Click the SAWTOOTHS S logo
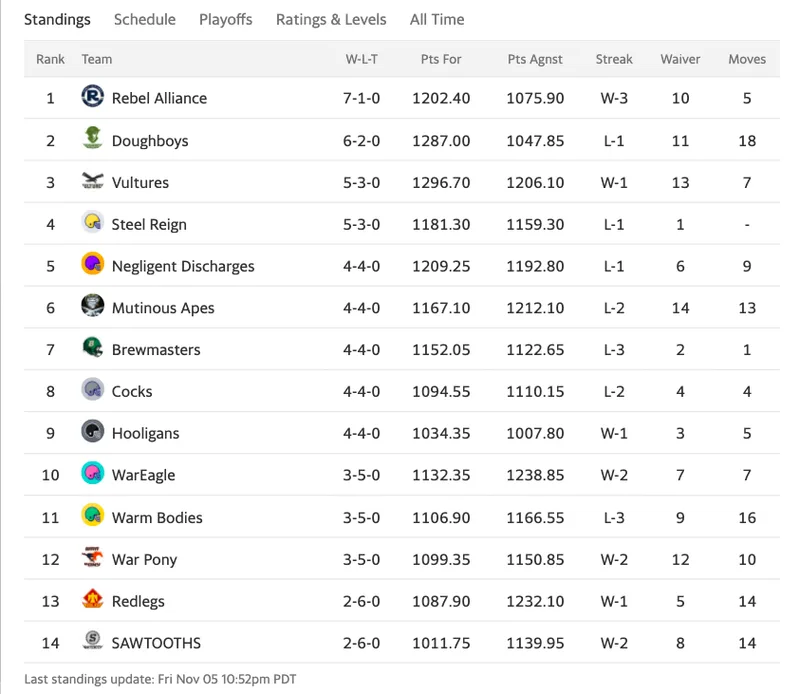This screenshot has width=800, height=694. coord(92,640)
